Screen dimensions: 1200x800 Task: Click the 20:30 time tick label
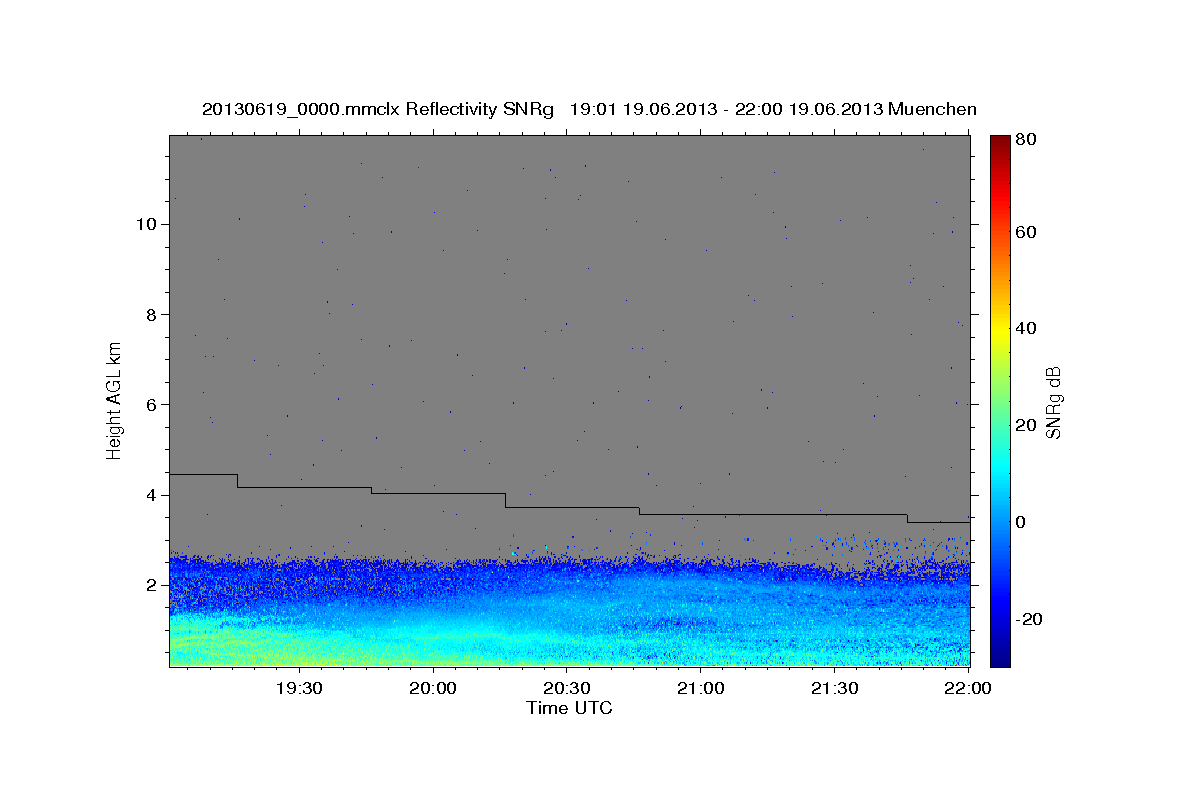[x=566, y=688]
